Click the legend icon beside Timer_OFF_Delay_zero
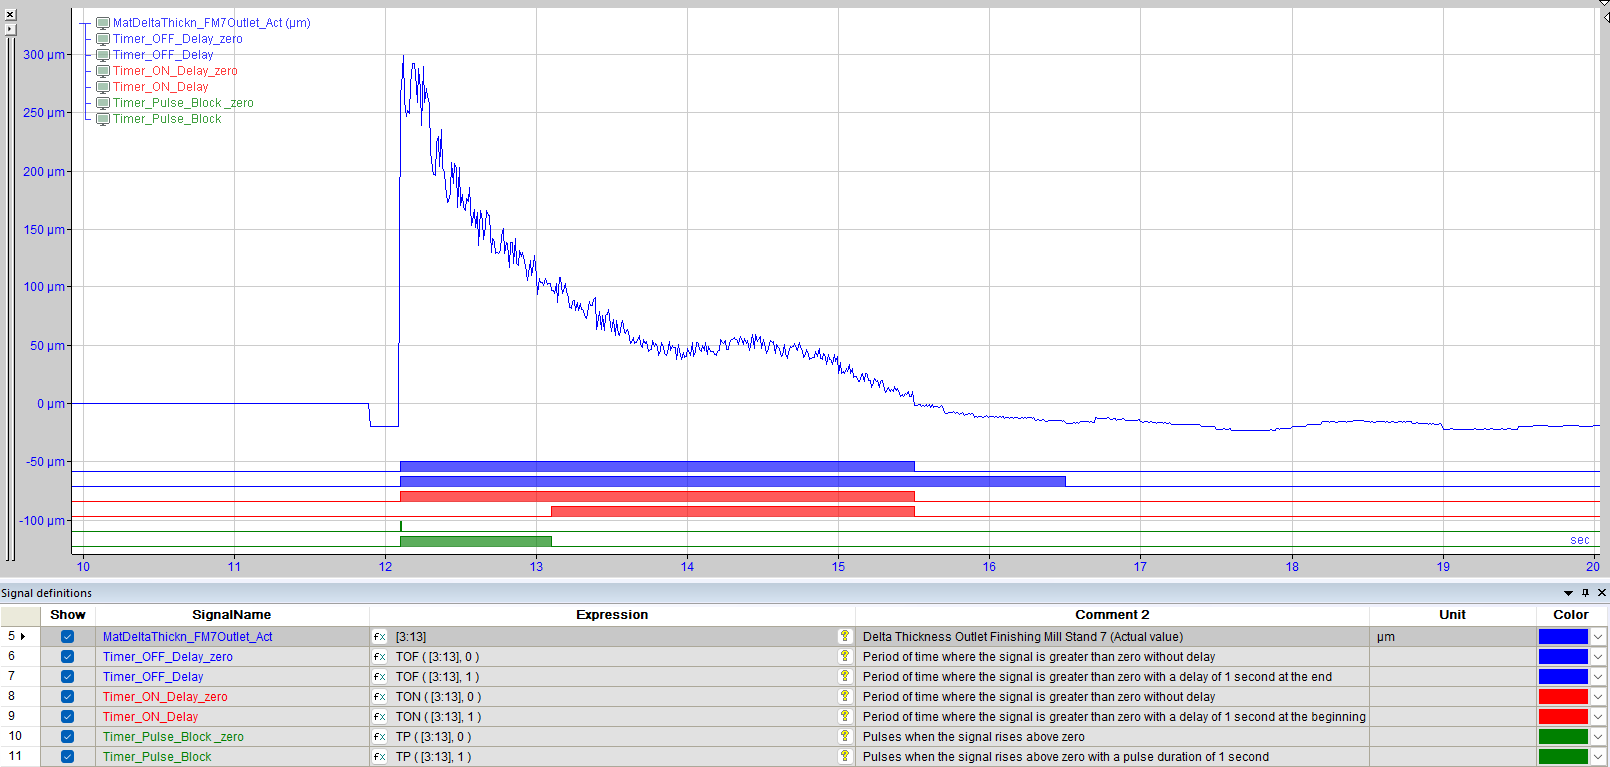 (x=103, y=39)
